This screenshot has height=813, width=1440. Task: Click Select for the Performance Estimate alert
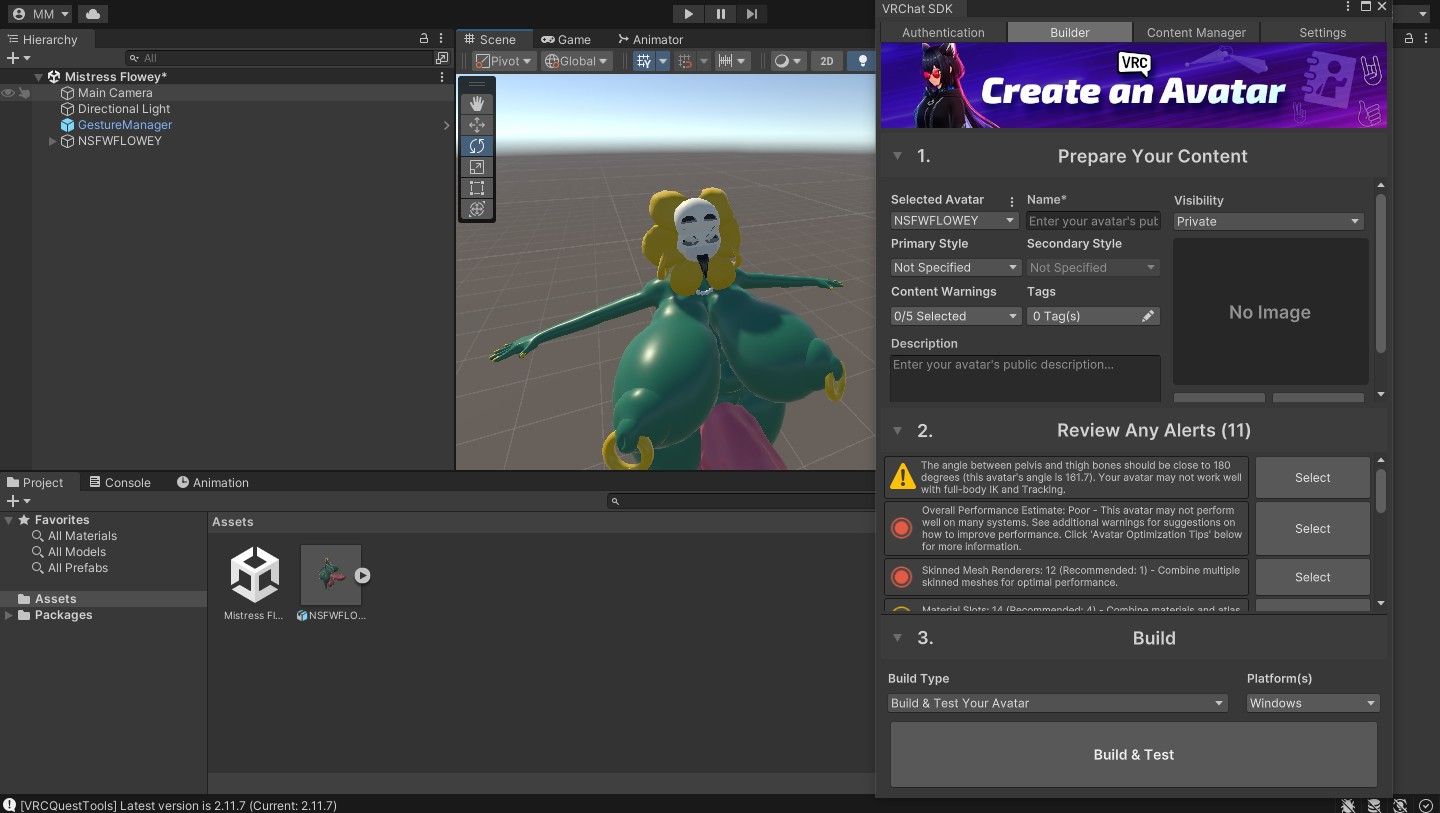tap(1312, 529)
